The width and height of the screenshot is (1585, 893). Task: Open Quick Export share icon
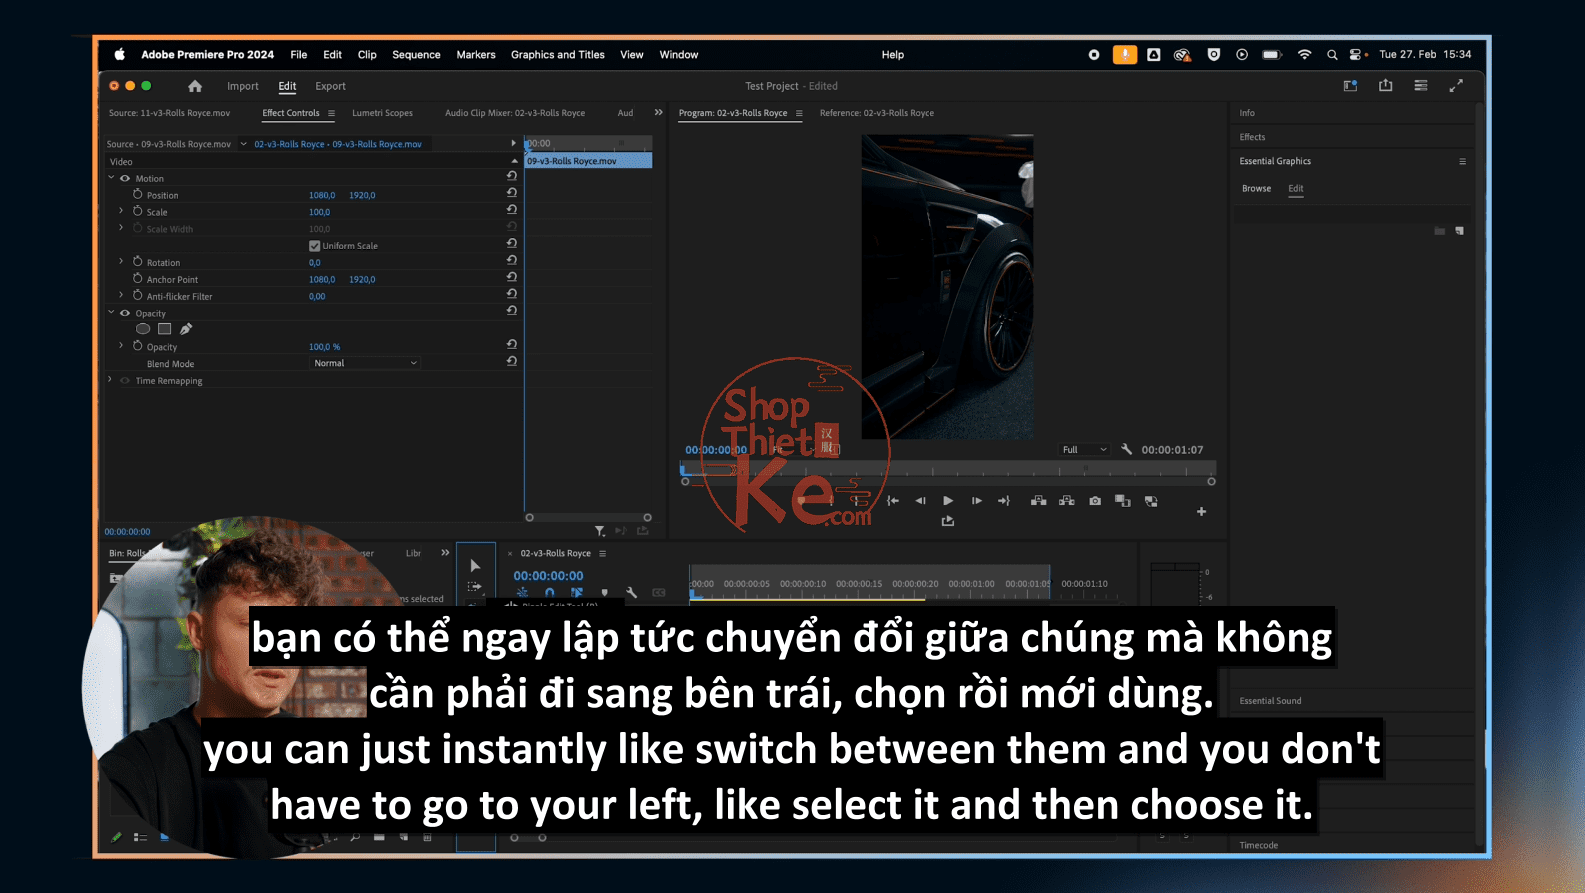(1385, 86)
